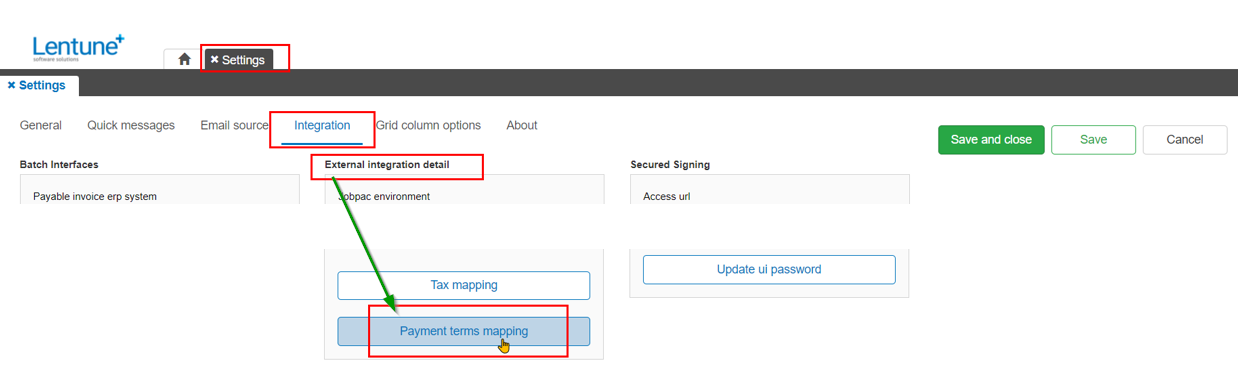Cancel the settings changes

(1185, 140)
